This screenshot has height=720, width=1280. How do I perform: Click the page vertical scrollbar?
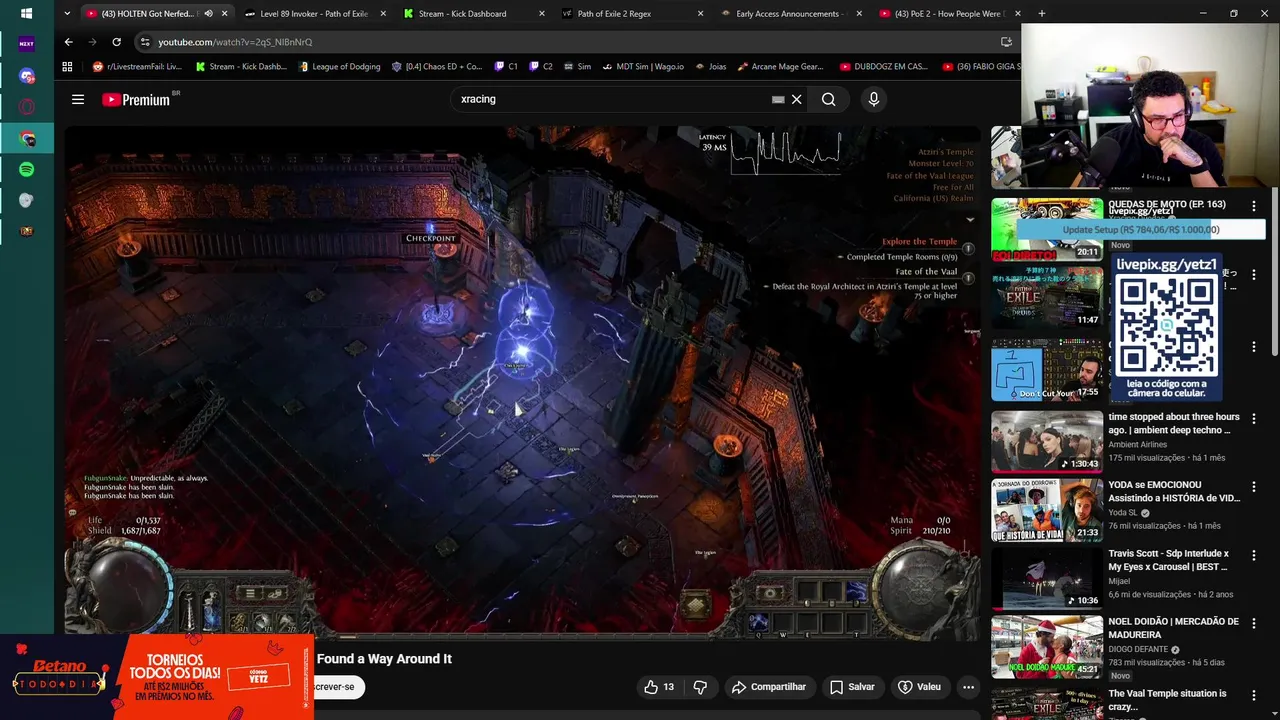(1275, 270)
